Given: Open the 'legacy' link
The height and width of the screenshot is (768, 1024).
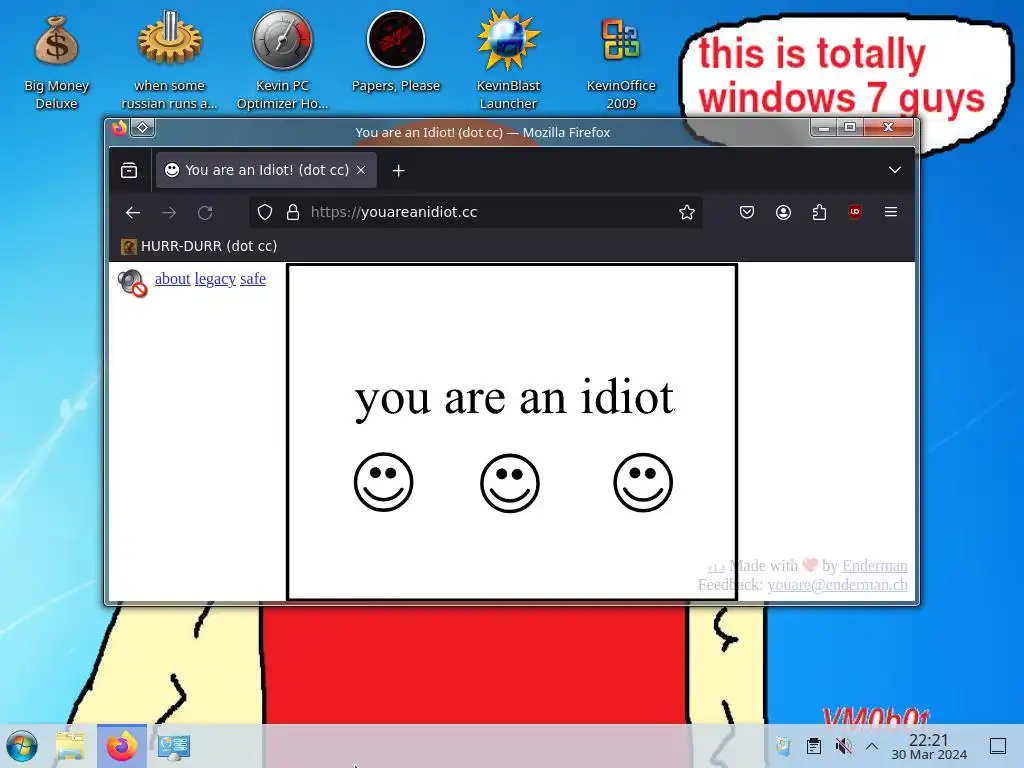Looking at the screenshot, I should pos(215,279).
